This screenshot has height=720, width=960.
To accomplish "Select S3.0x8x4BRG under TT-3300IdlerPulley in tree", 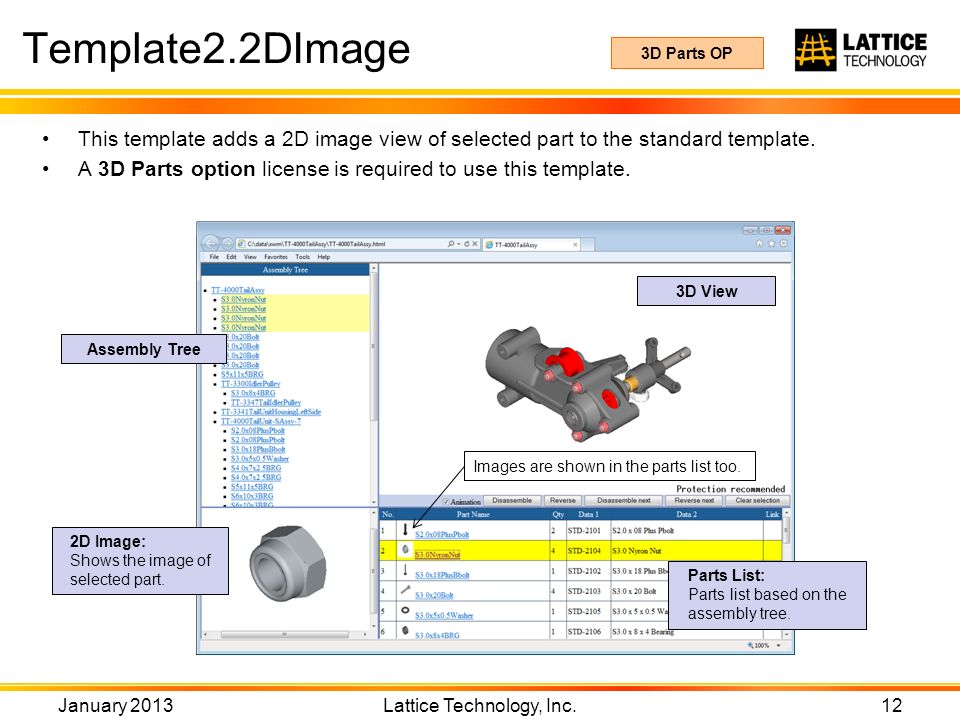I will 253,393.
